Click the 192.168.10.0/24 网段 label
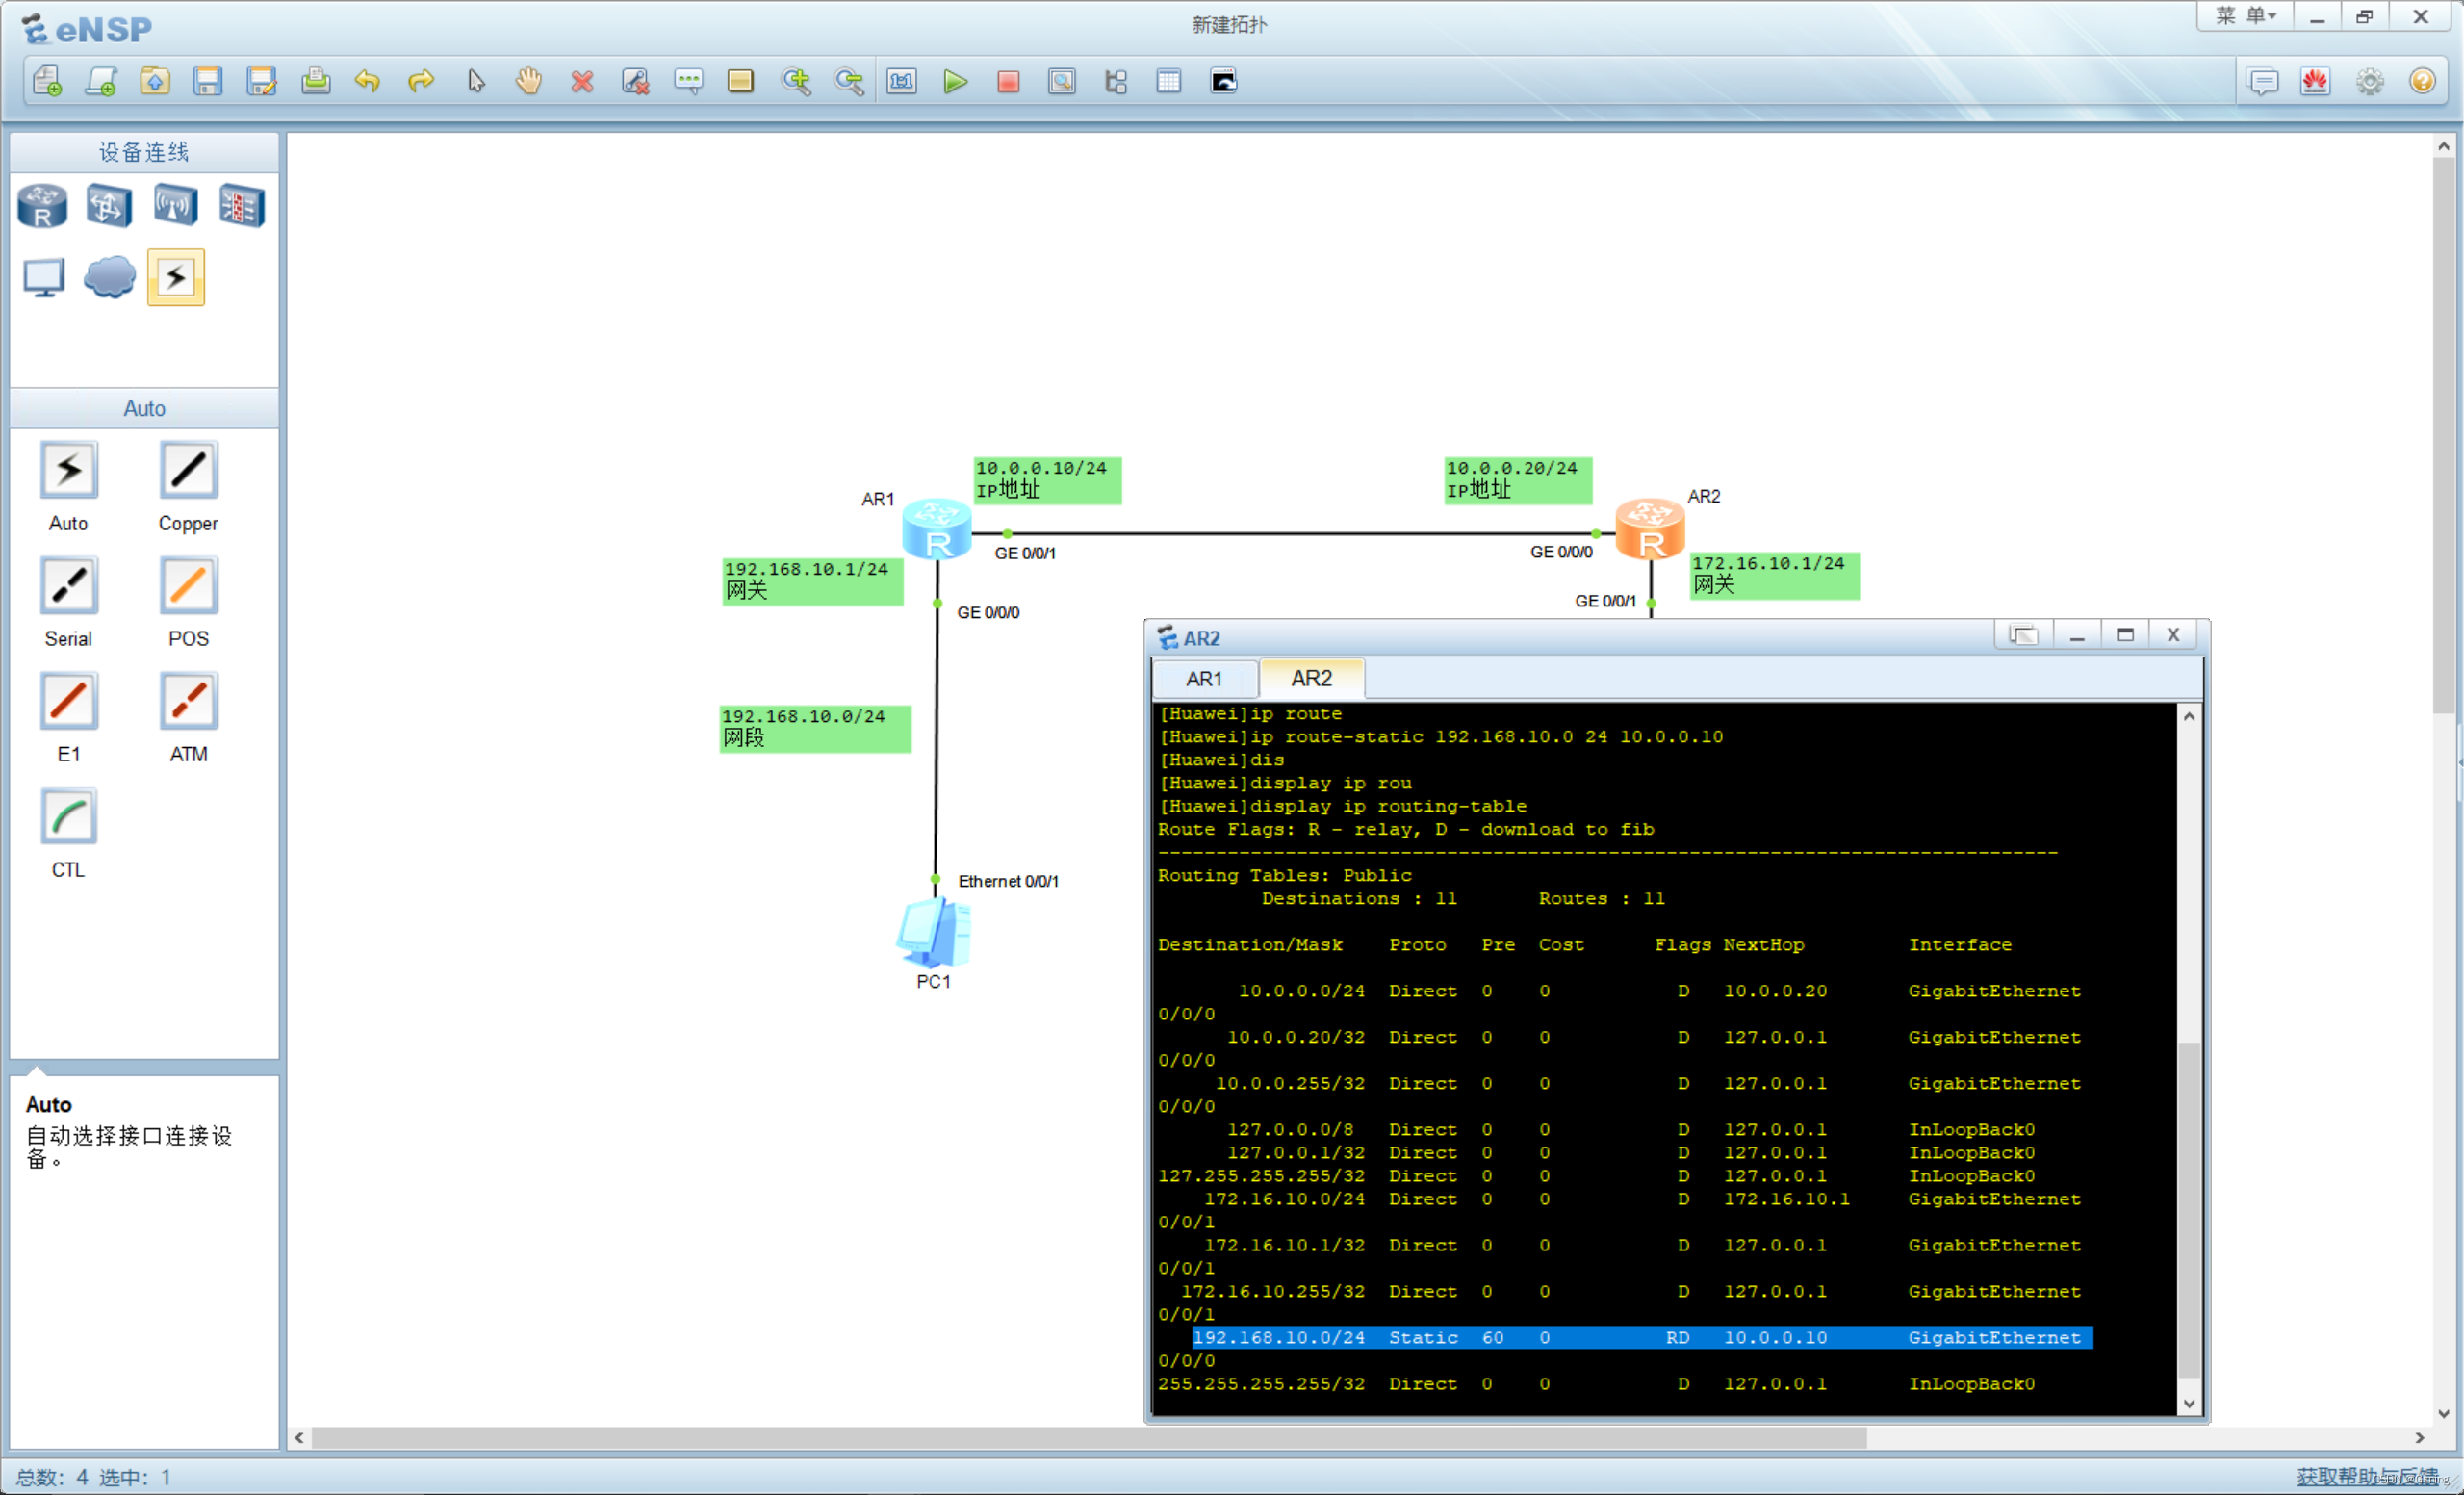 pos(815,728)
